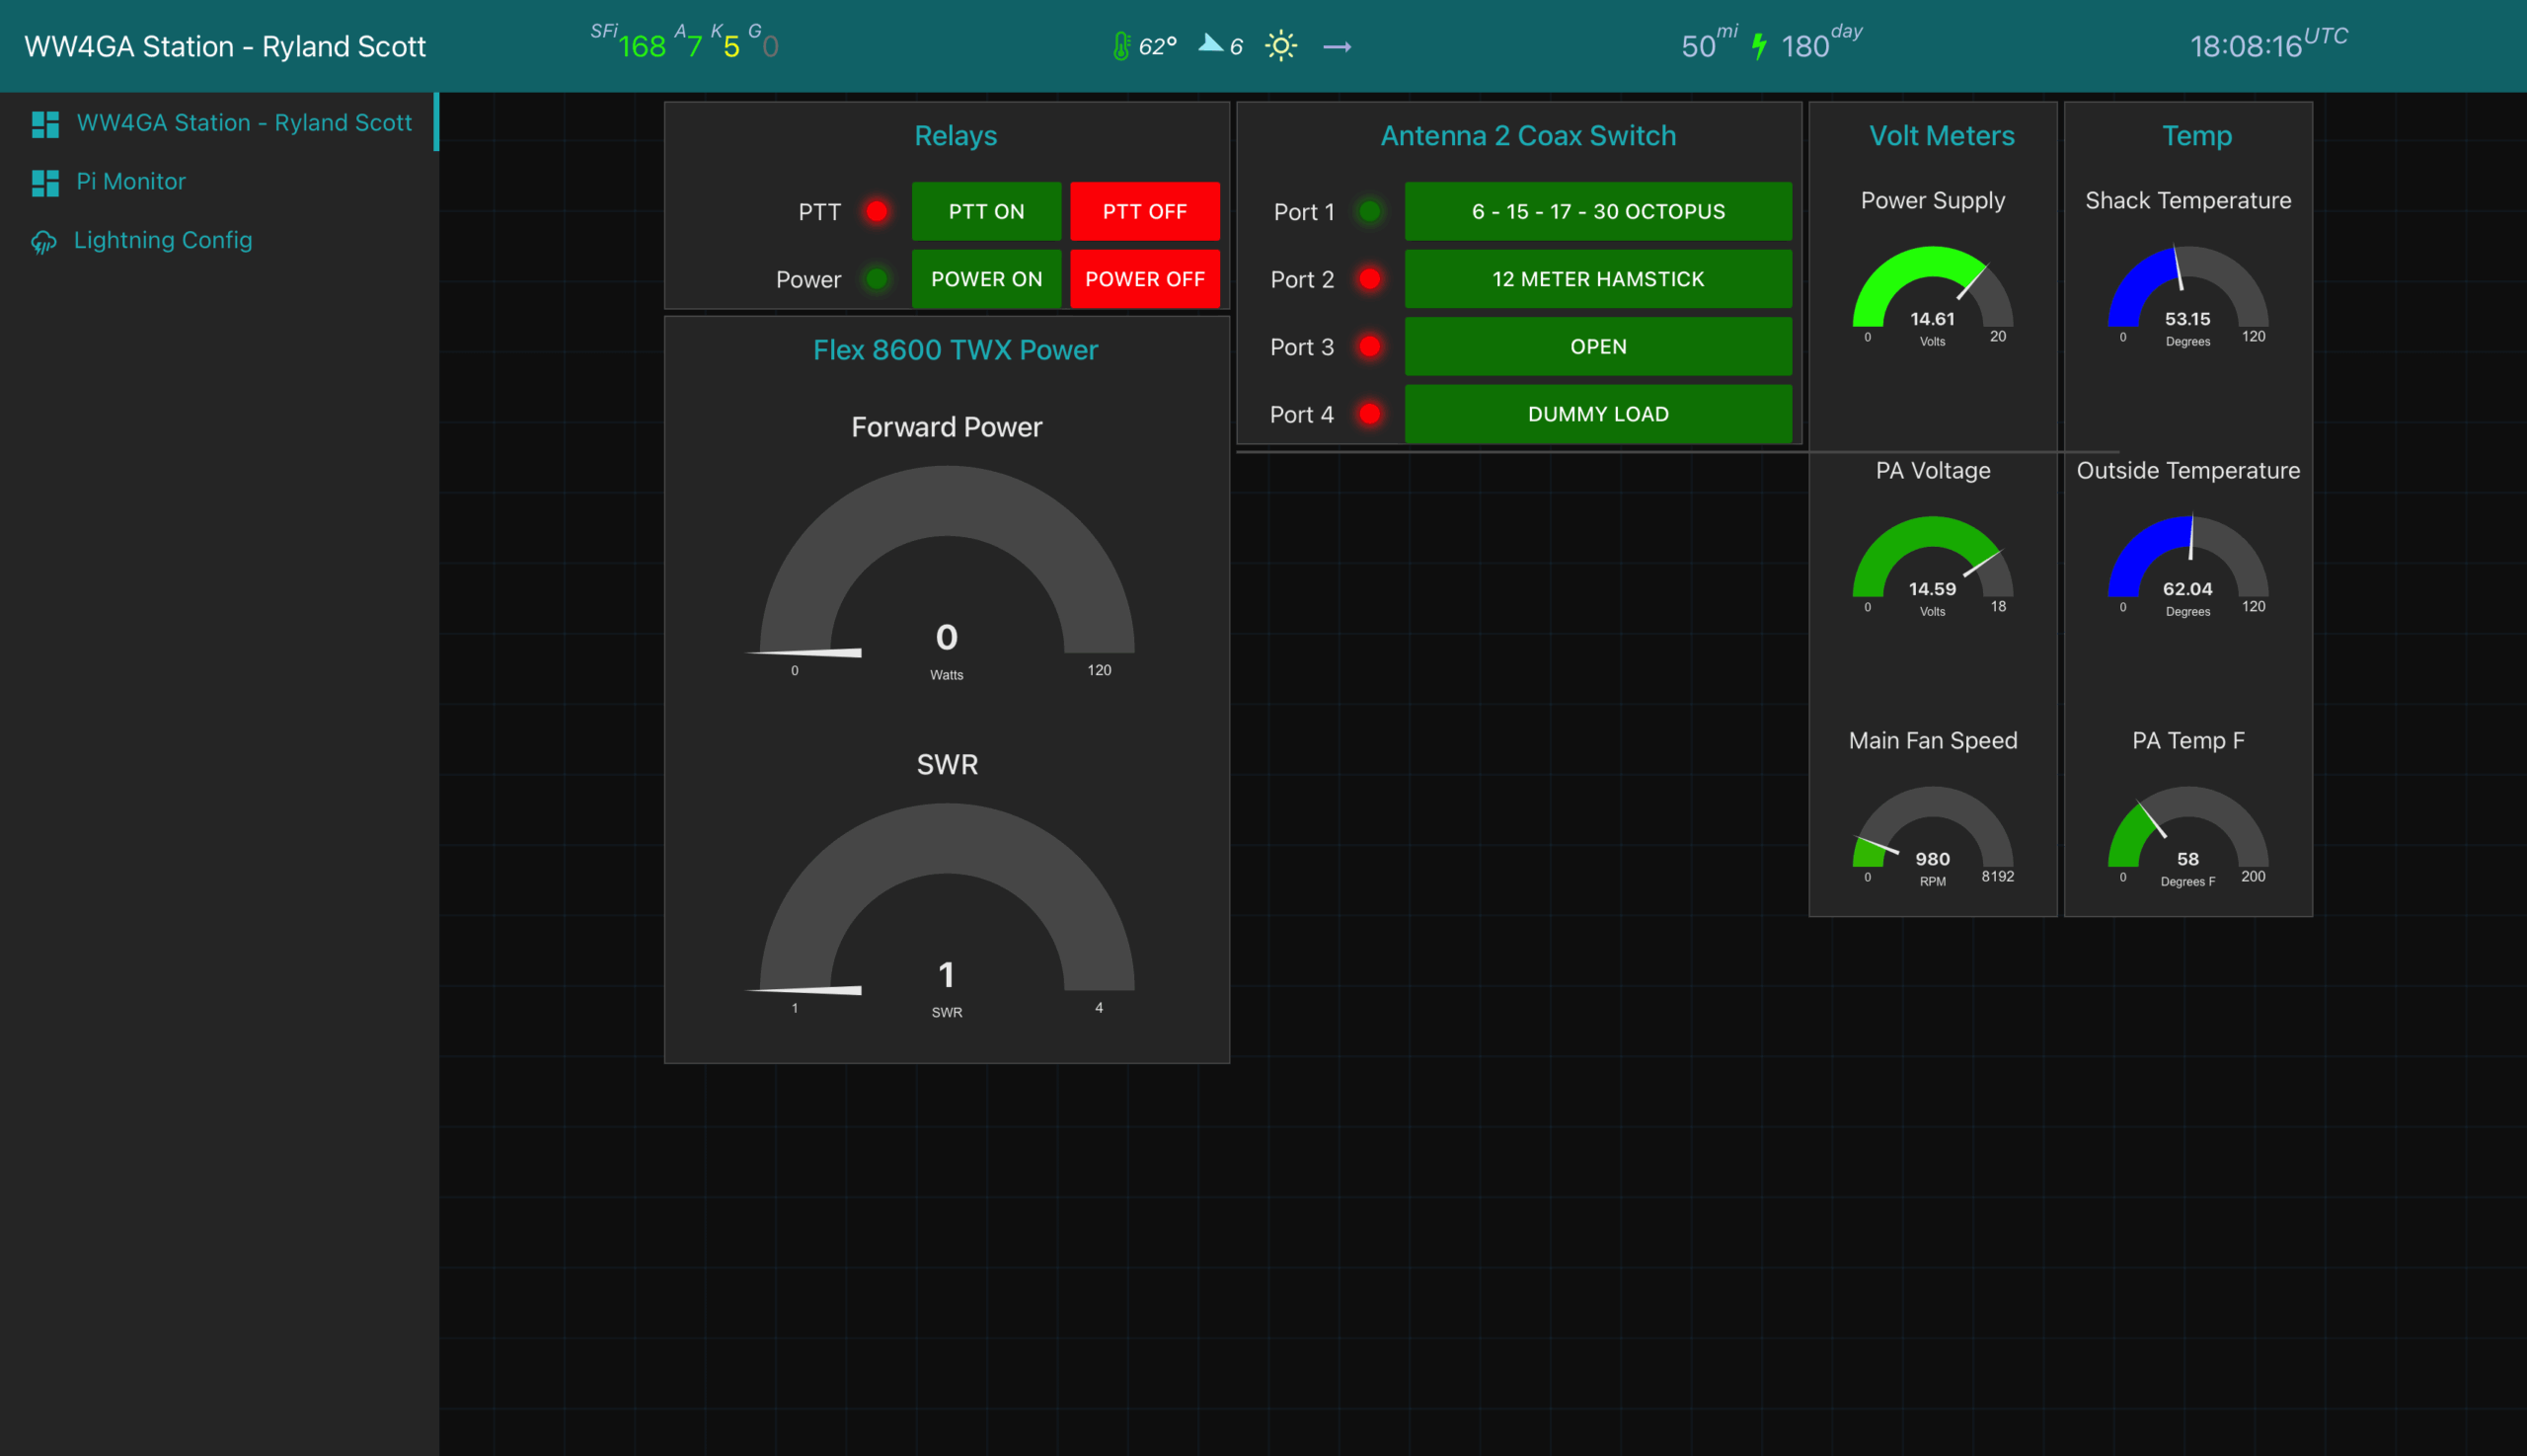Click the right arrow icon in the header
This screenshot has width=2527, height=1456.
click(x=1337, y=47)
